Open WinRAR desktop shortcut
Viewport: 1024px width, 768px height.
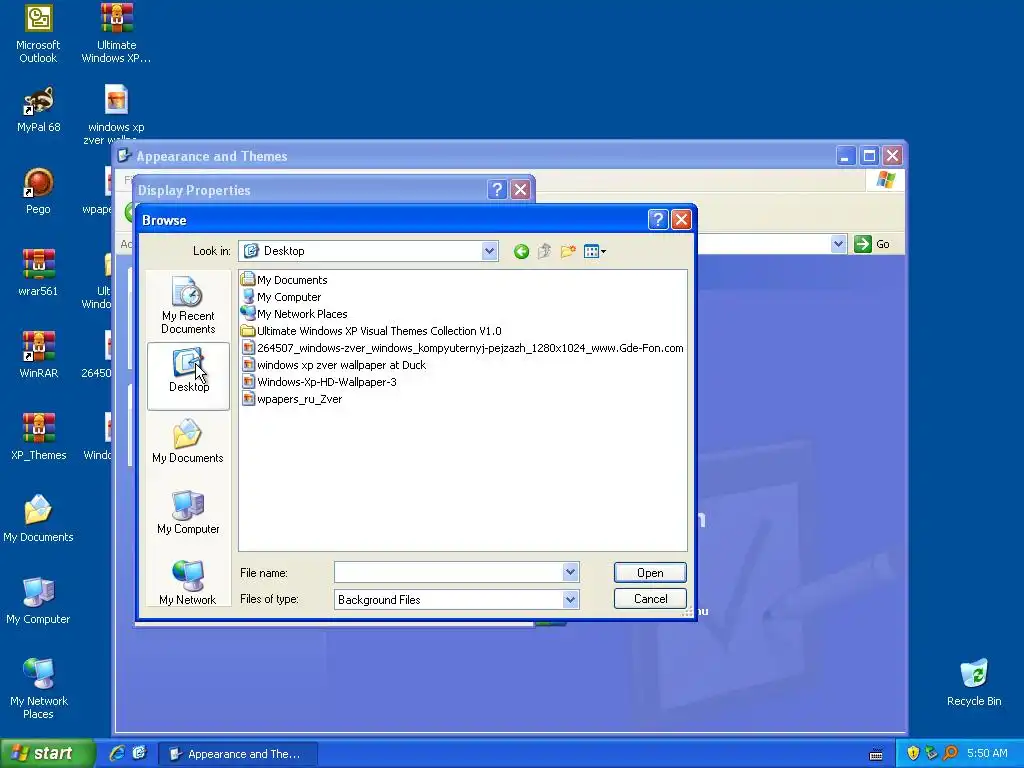tap(39, 355)
